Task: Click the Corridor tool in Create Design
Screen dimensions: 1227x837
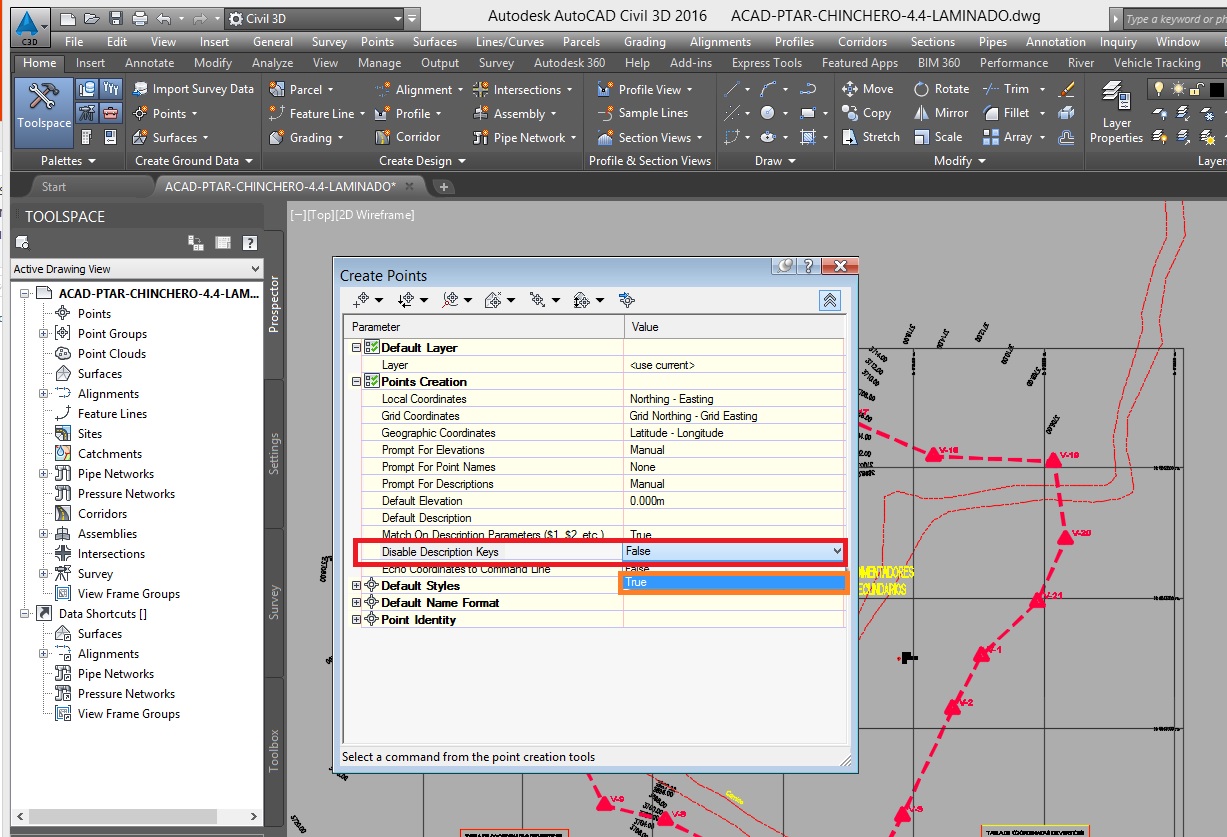Action: point(406,137)
